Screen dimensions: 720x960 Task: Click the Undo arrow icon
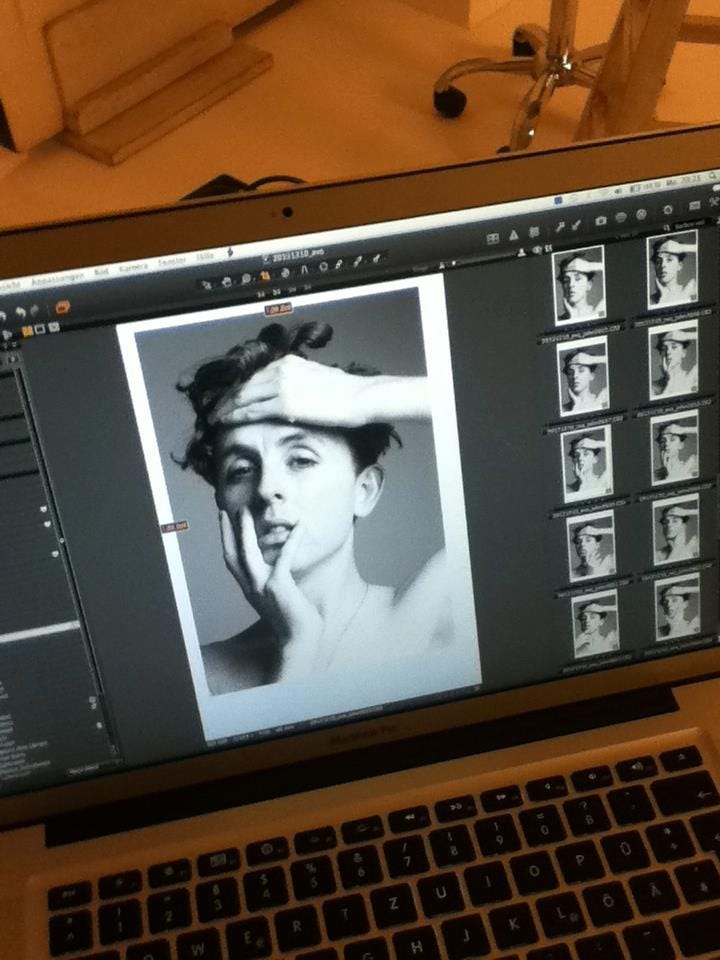(x=20, y=312)
